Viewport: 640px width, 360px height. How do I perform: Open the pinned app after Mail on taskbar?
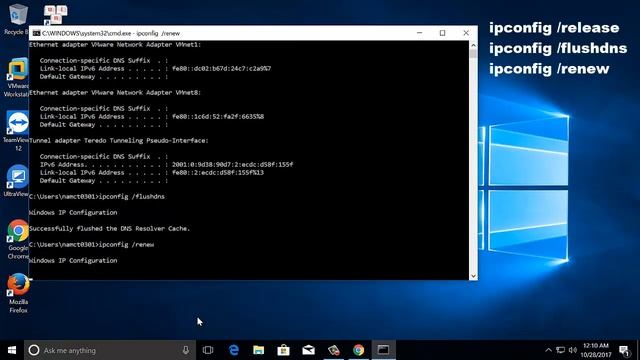pos(333,350)
